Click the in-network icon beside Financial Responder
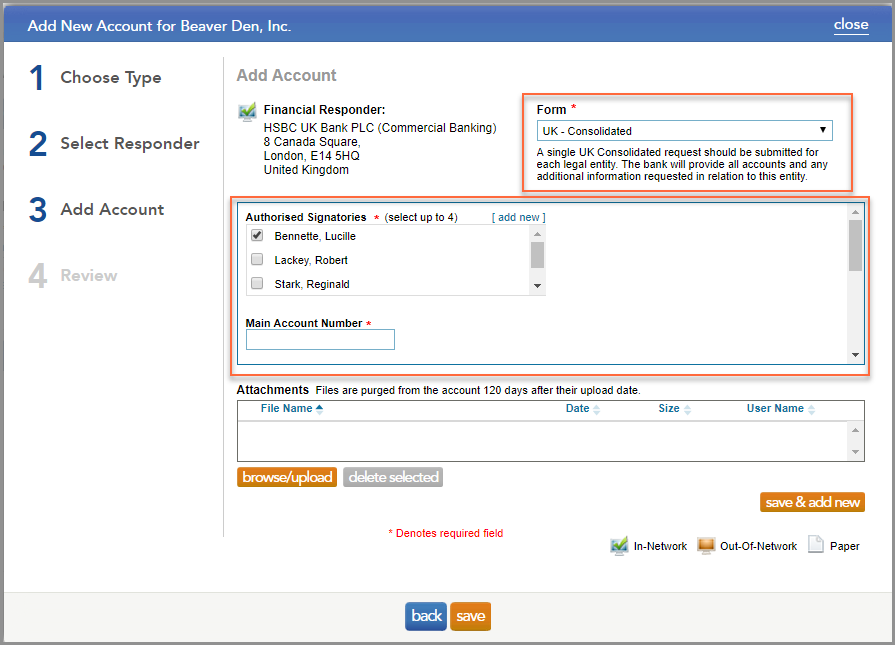The image size is (895, 645). (x=246, y=110)
